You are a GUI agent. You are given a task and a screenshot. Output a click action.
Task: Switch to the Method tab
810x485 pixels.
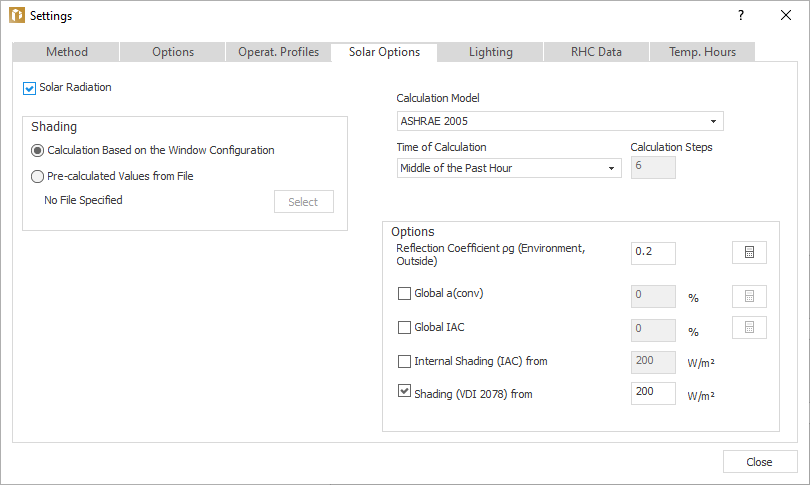pos(67,52)
